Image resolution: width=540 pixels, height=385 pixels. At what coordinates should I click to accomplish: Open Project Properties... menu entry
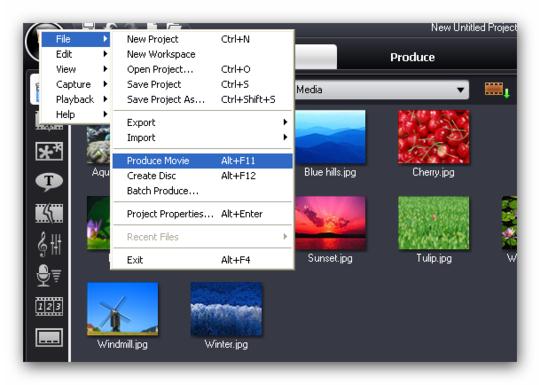202,214
